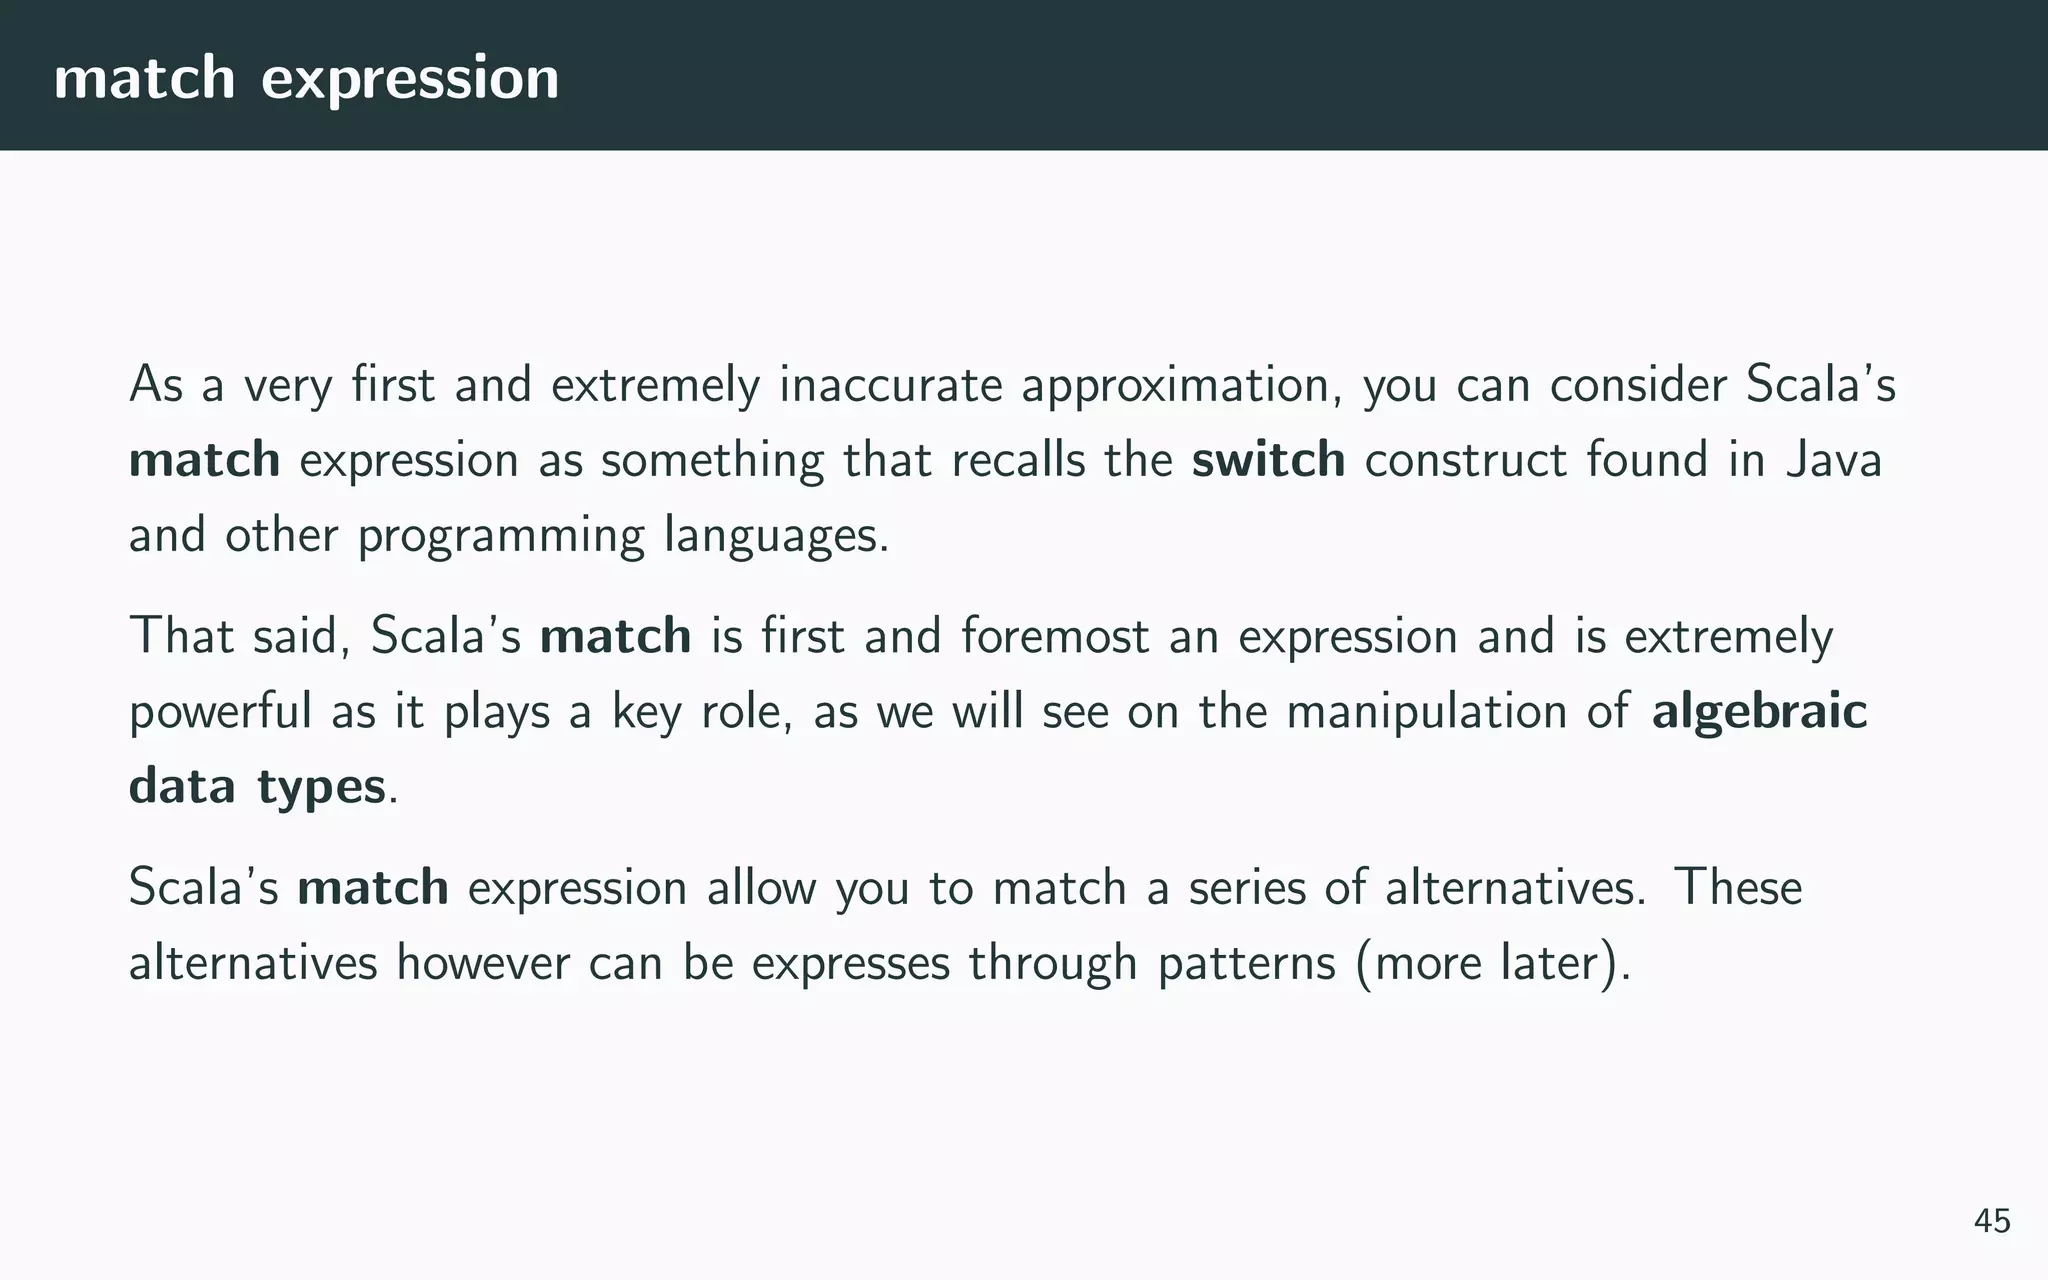The height and width of the screenshot is (1280, 2048).
Task: Click the bold 'match' in first paragraph
Action: [x=204, y=460]
